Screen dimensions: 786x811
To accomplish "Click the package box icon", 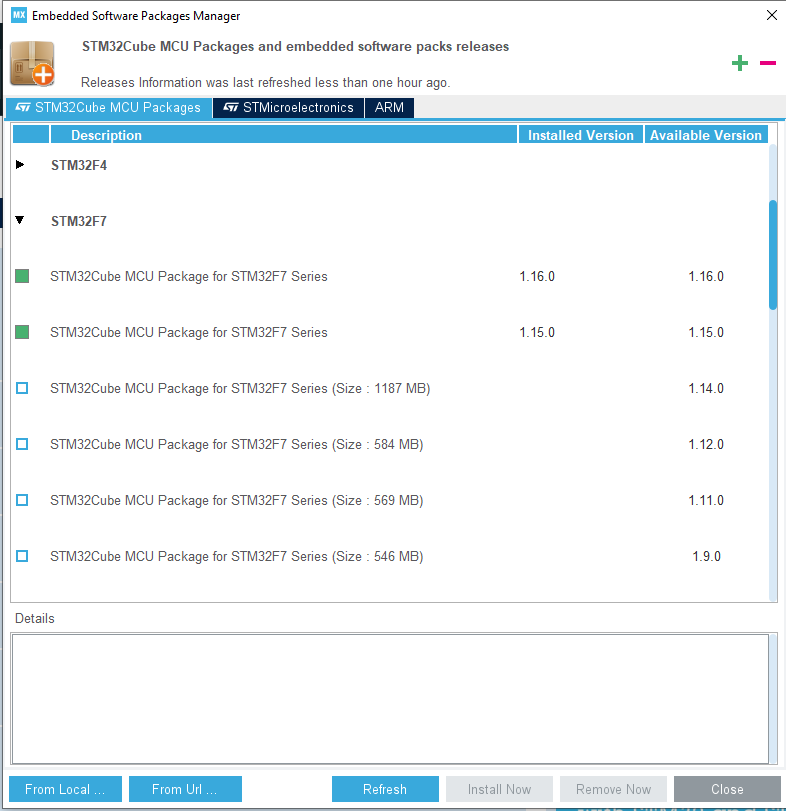I will click(32, 64).
